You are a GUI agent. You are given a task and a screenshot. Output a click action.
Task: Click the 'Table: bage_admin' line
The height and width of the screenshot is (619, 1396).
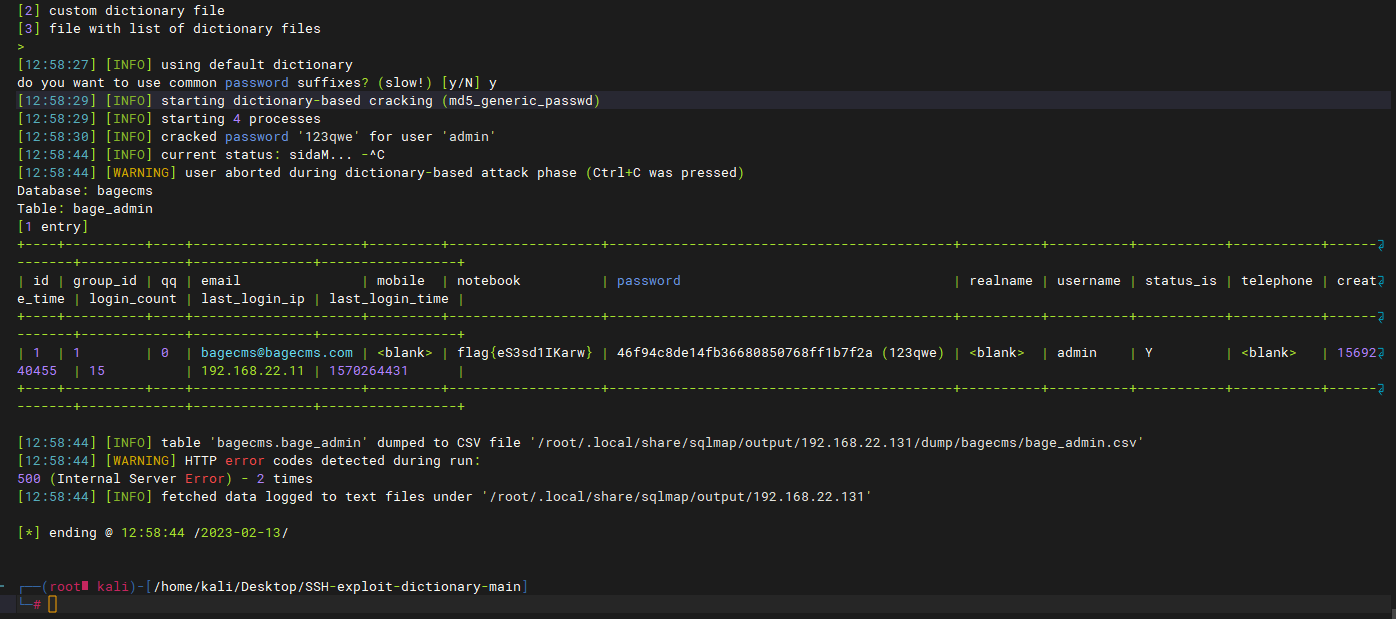point(85,209)
